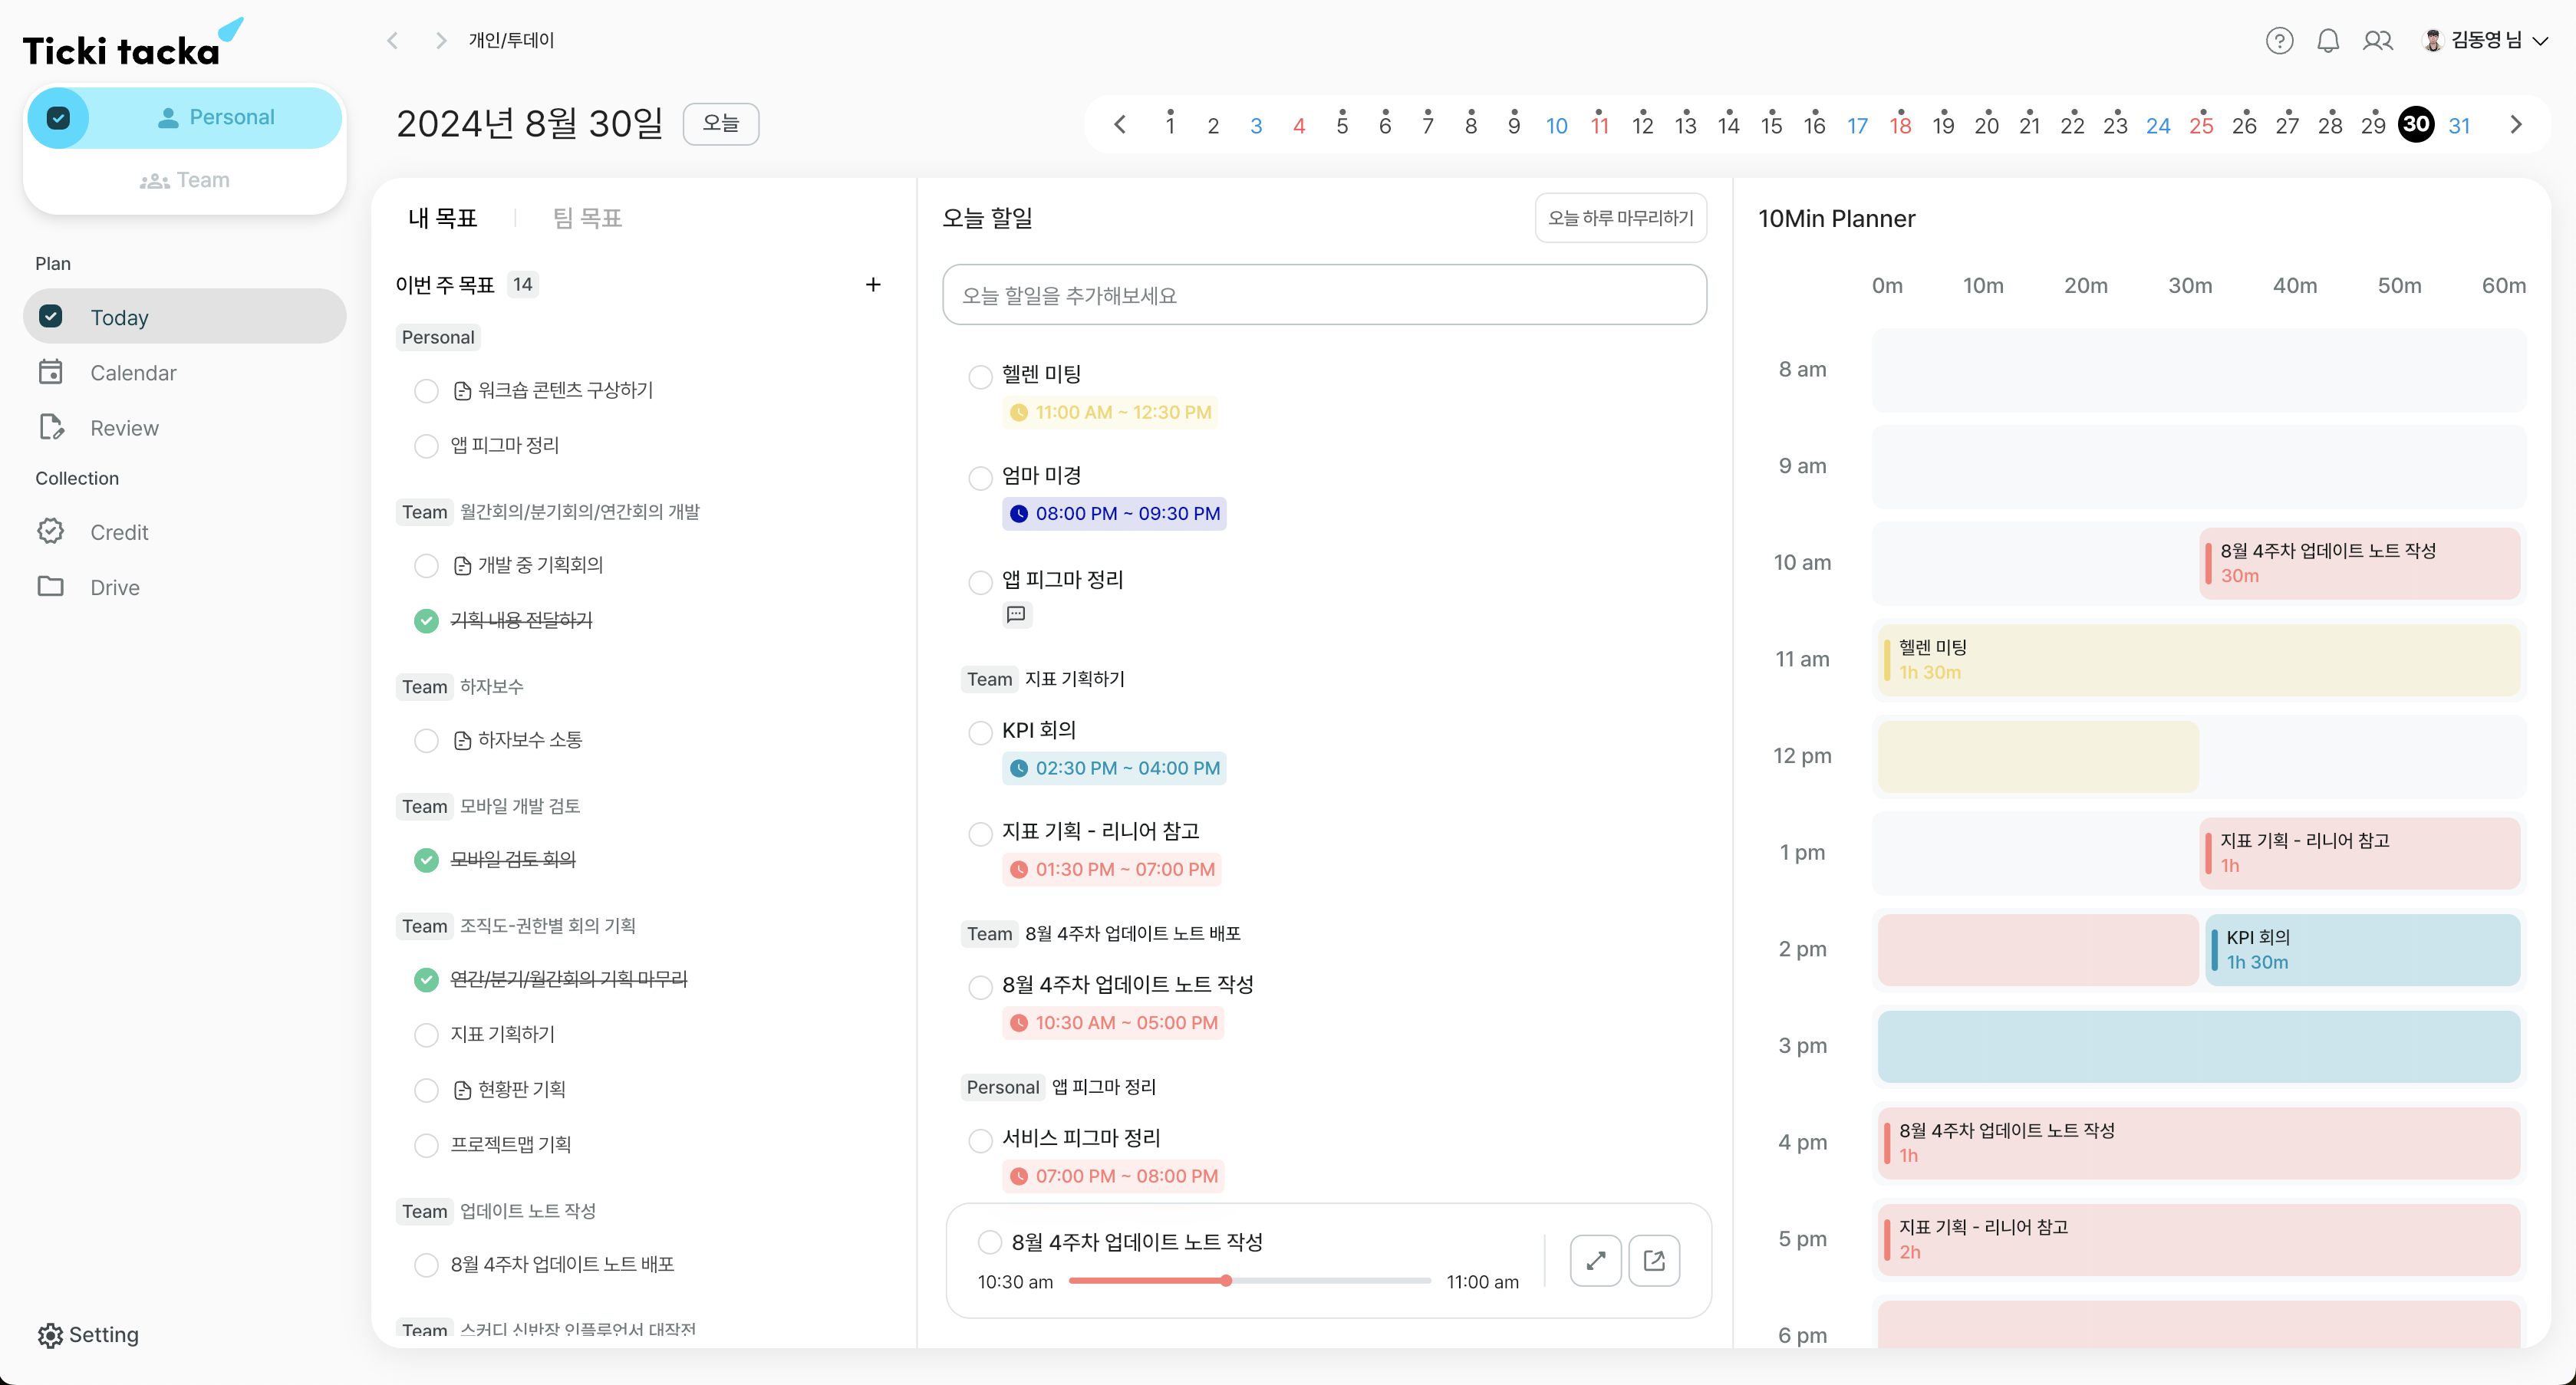Open the notifications bell icon
The image size is (2576, 1385).
coord(2328,41)
